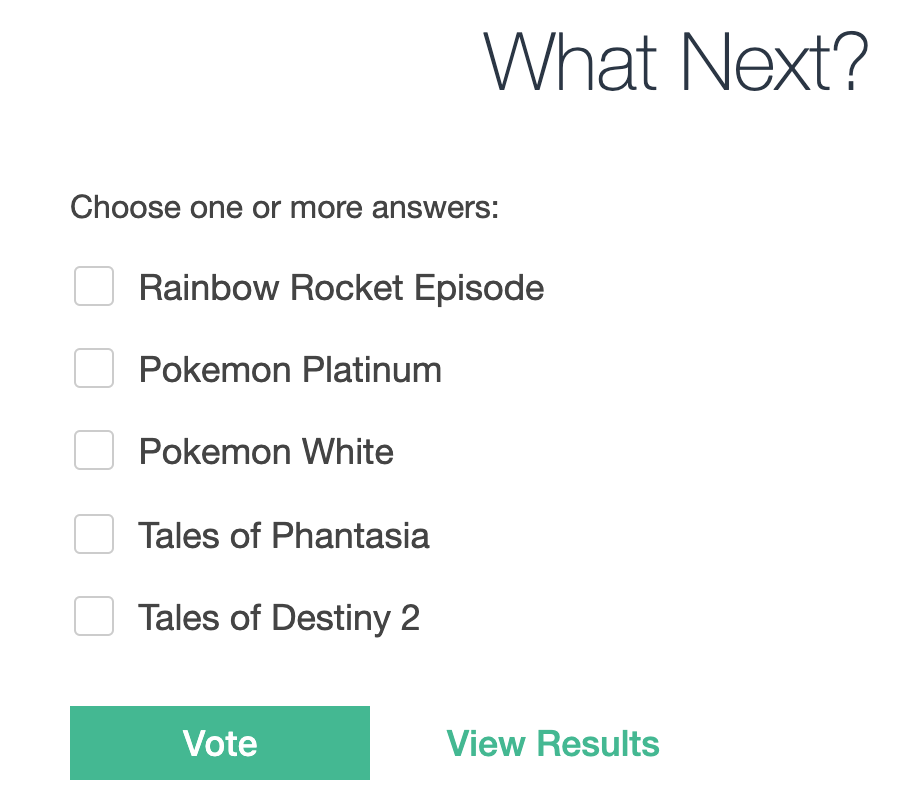904x810 pixels.
Task: Click the word 'Phantasia' in the fourth option
Action: coord(351,536)
